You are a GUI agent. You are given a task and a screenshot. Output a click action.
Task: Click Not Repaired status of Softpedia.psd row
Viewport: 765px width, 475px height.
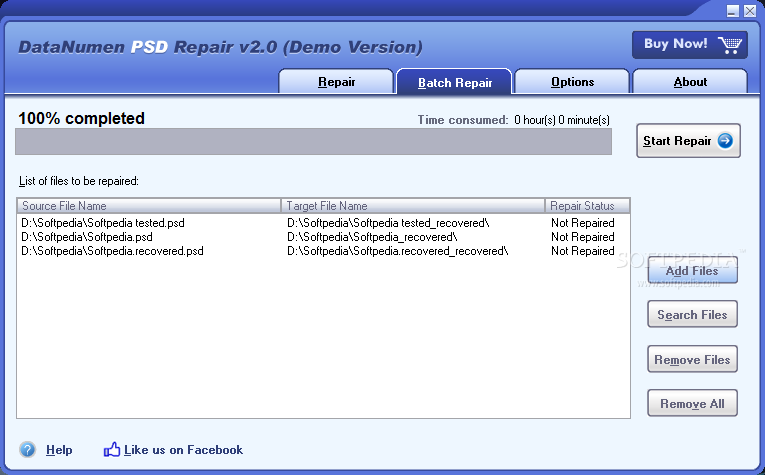click(583, 237)
